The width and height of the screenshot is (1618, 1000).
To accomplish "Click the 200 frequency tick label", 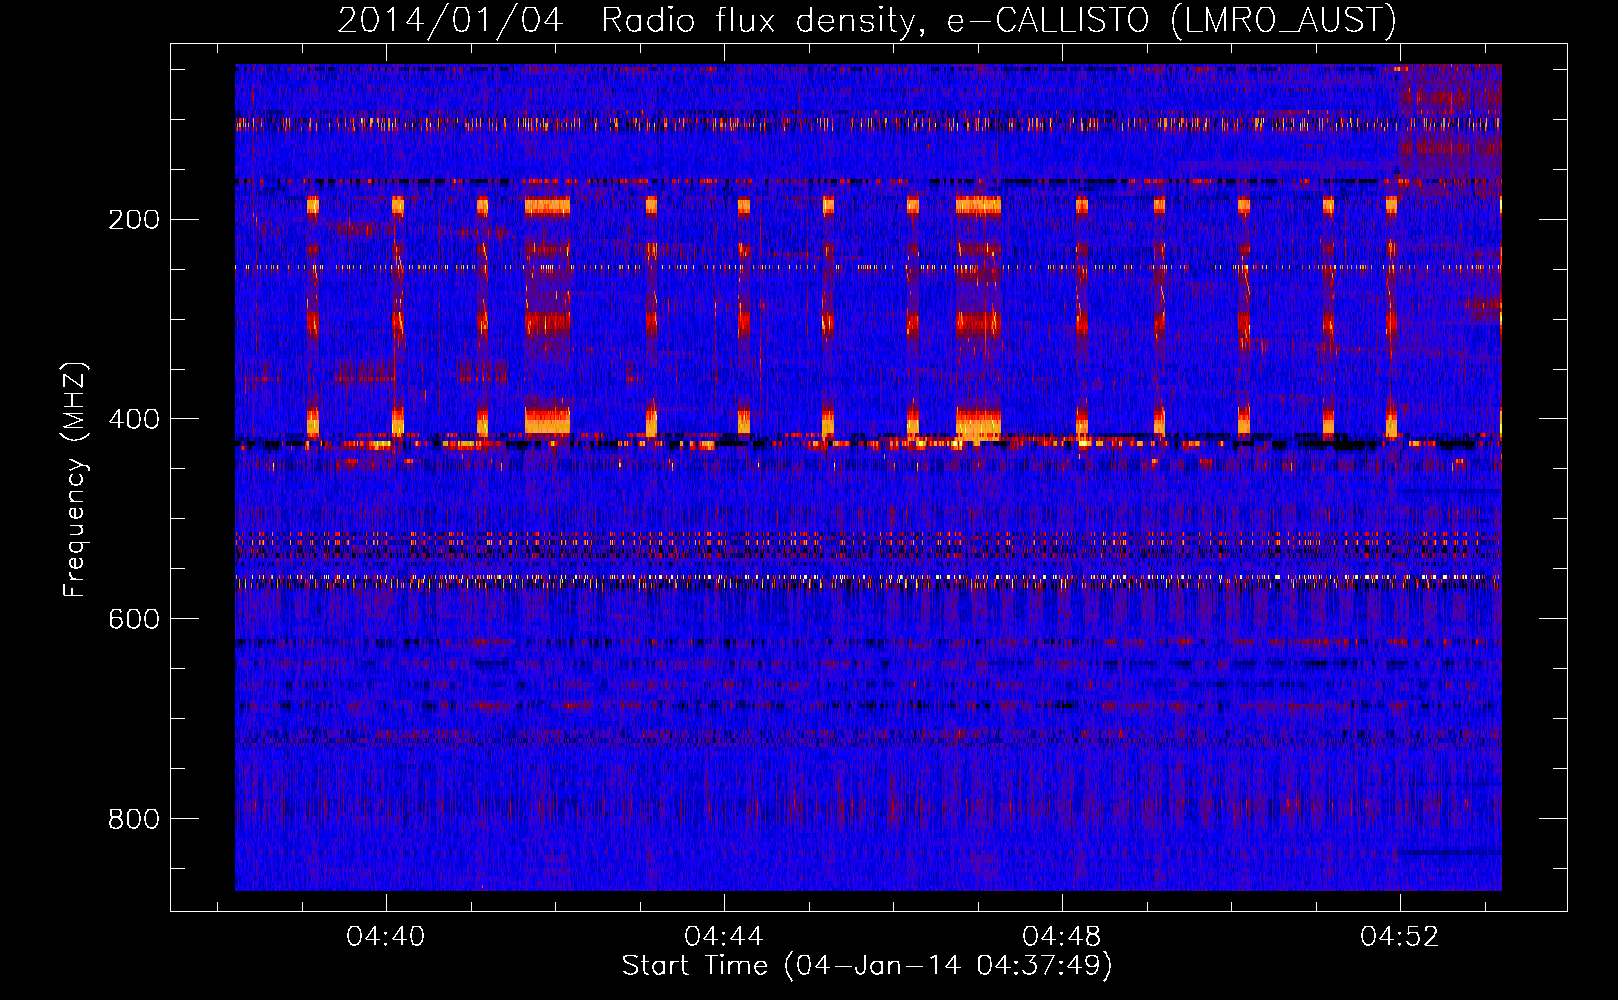I will click(134, 220).
